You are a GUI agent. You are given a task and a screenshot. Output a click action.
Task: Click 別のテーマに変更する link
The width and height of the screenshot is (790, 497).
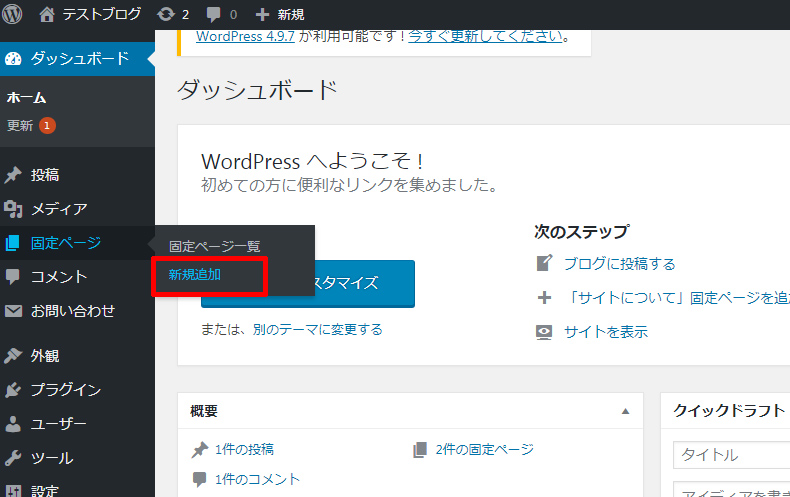tap(316, 329)
